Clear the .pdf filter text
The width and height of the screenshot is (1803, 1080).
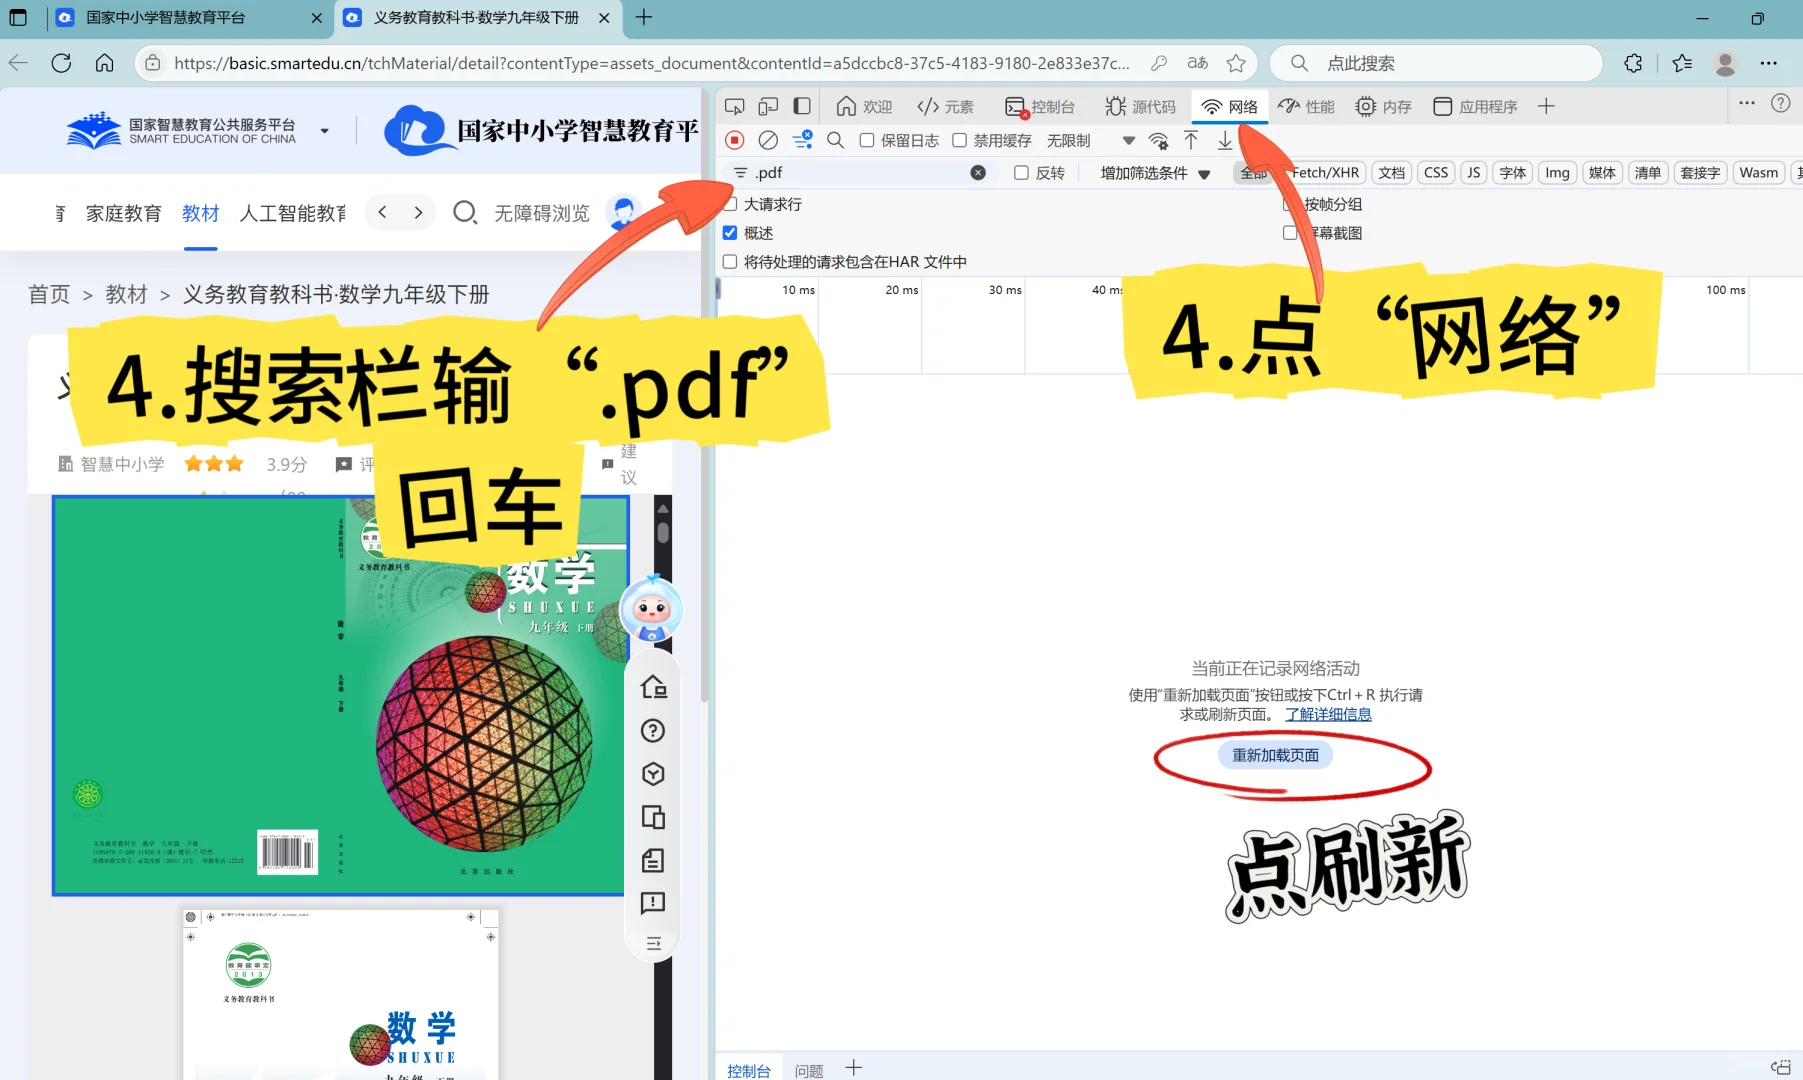pyautogui.click(x=978, y=172)
